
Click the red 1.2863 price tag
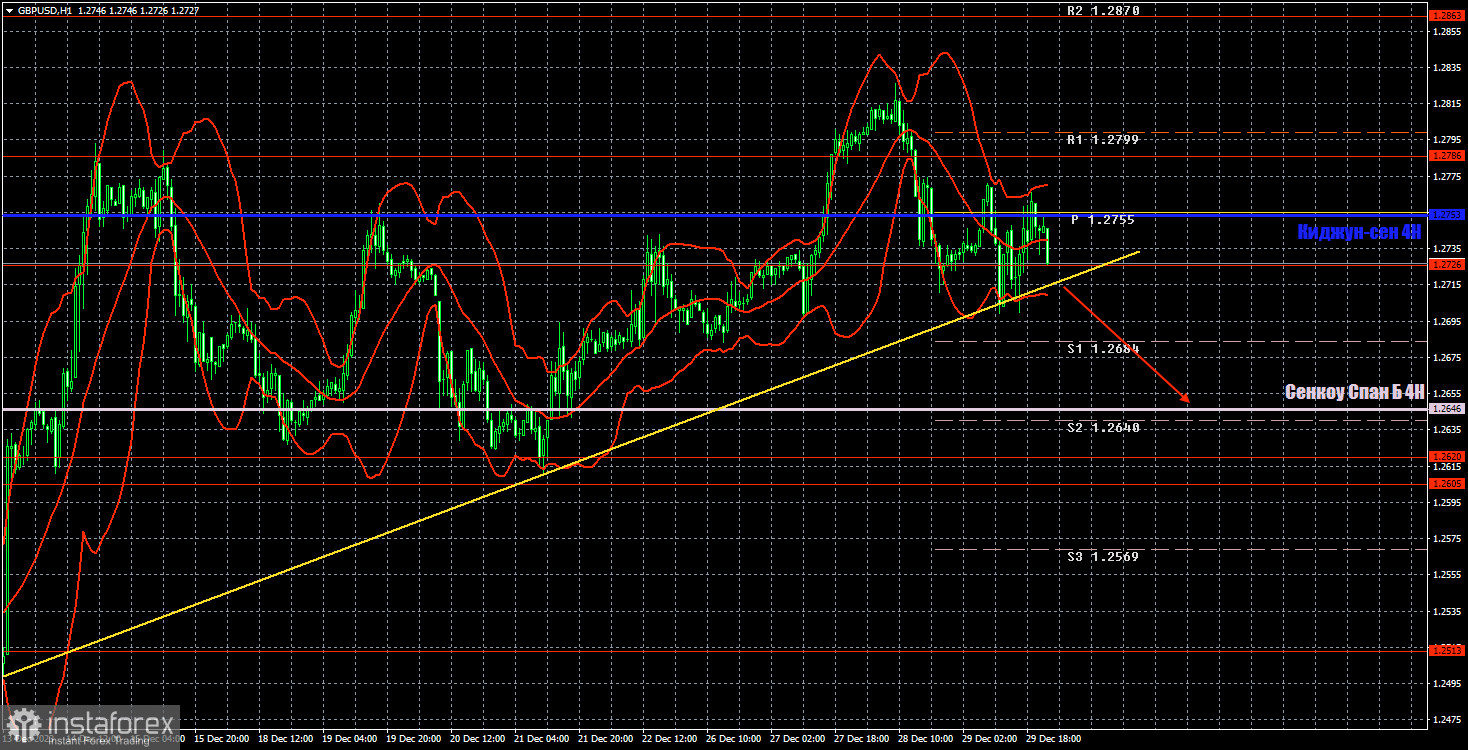point(1448,16)
